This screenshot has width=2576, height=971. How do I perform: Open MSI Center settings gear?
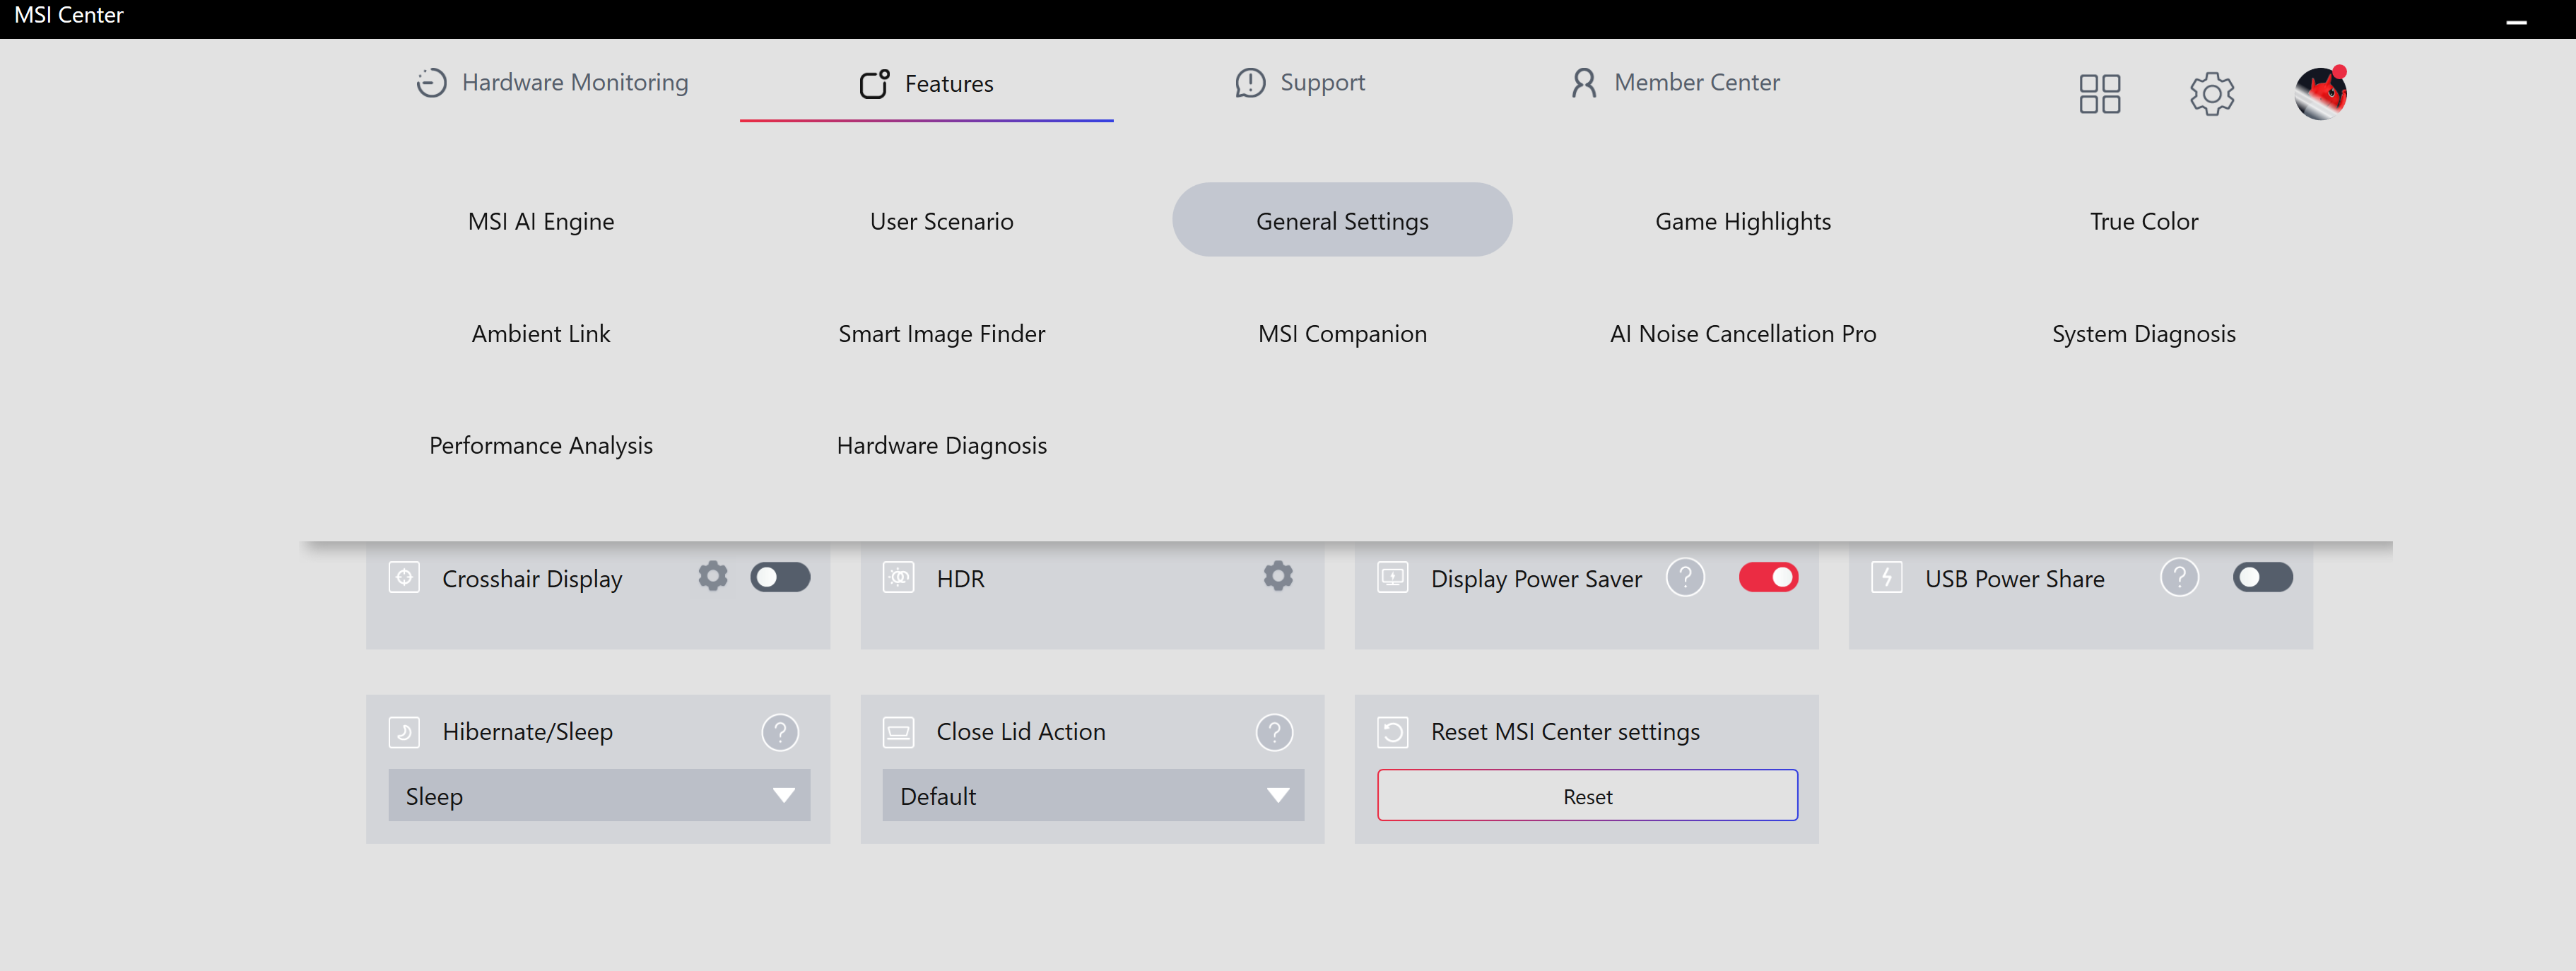[2211, 93]
